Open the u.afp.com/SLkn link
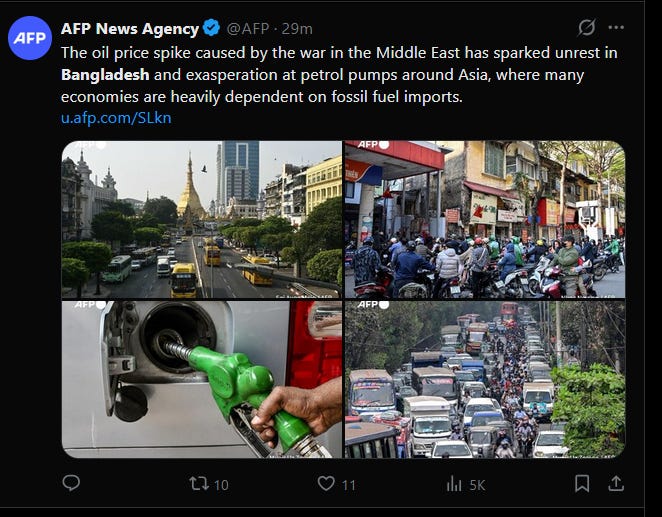 pyautogui.click(x=116, y=118)
